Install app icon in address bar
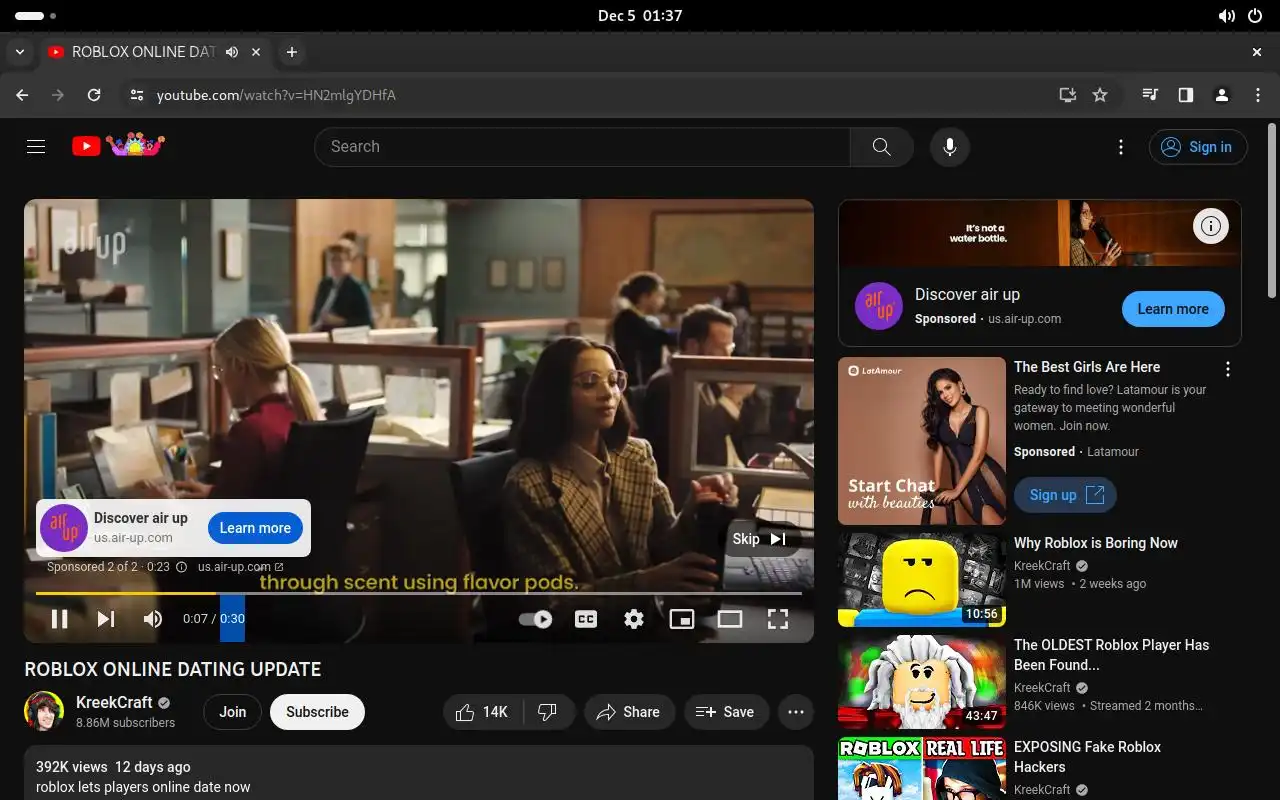 (x=1068, y=95)
